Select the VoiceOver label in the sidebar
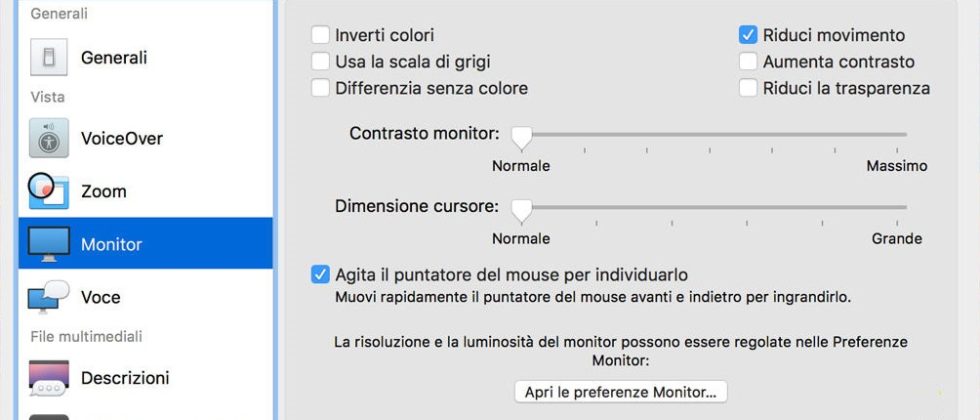Screen dimensions: 980x420 coord(122,138)
